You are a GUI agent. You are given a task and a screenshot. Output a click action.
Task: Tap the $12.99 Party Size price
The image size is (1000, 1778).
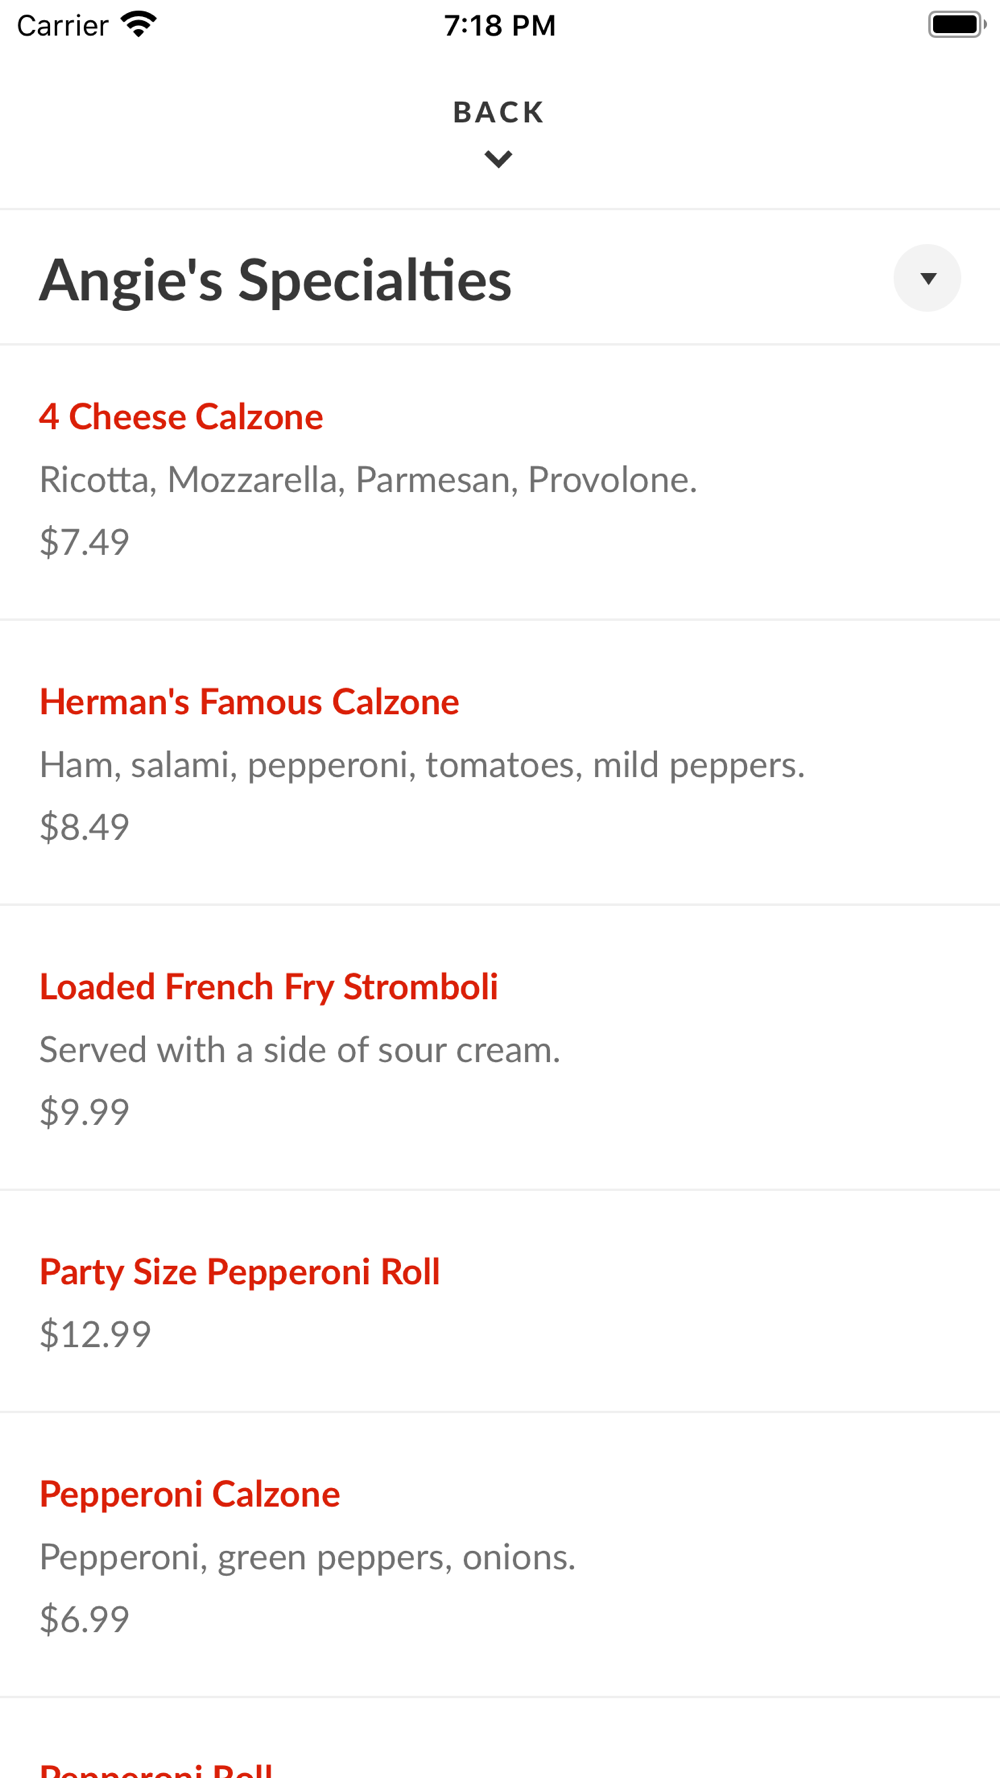[x=95, y=1334]
